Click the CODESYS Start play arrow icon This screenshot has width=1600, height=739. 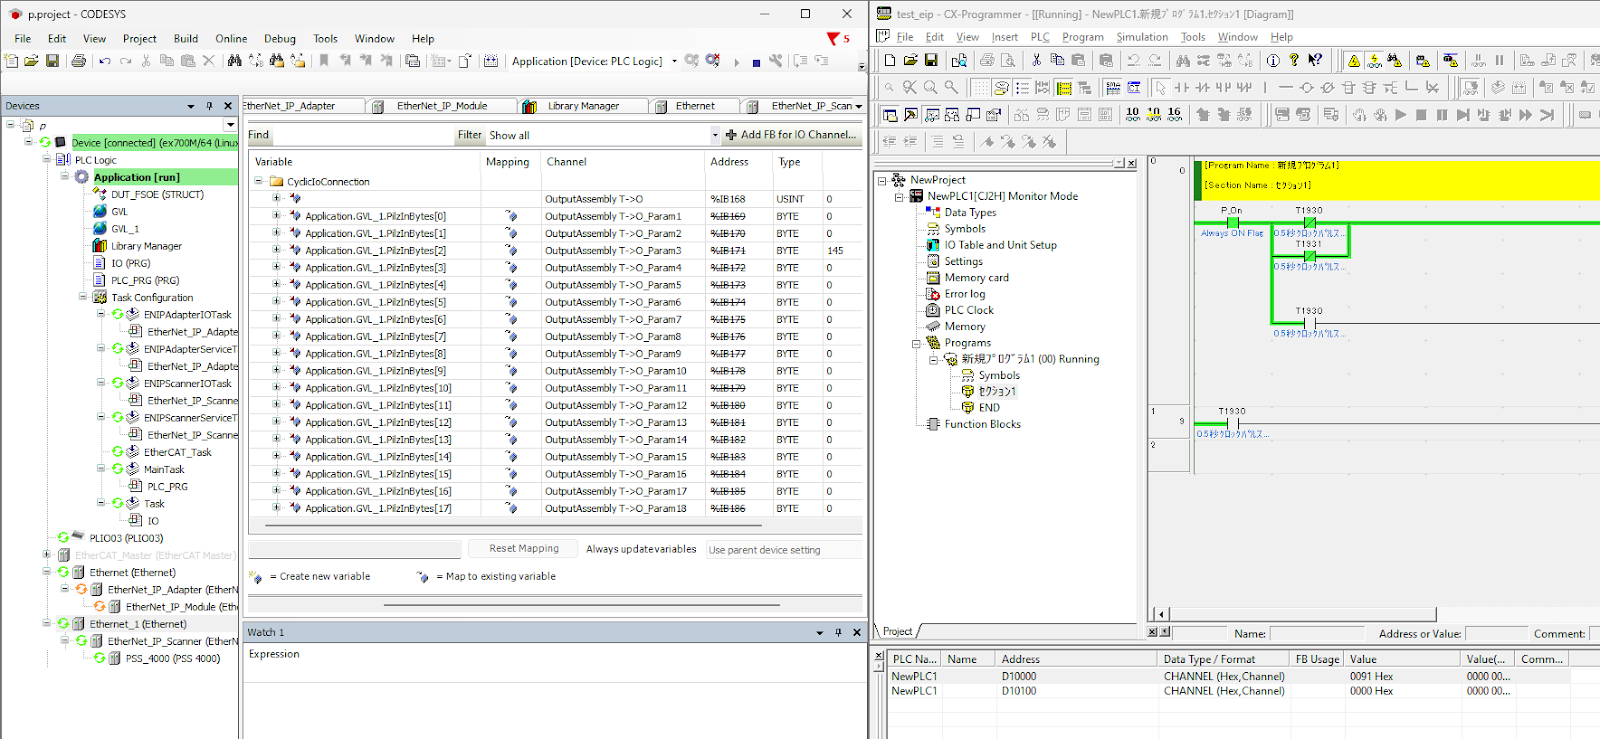tap(737, 62)
